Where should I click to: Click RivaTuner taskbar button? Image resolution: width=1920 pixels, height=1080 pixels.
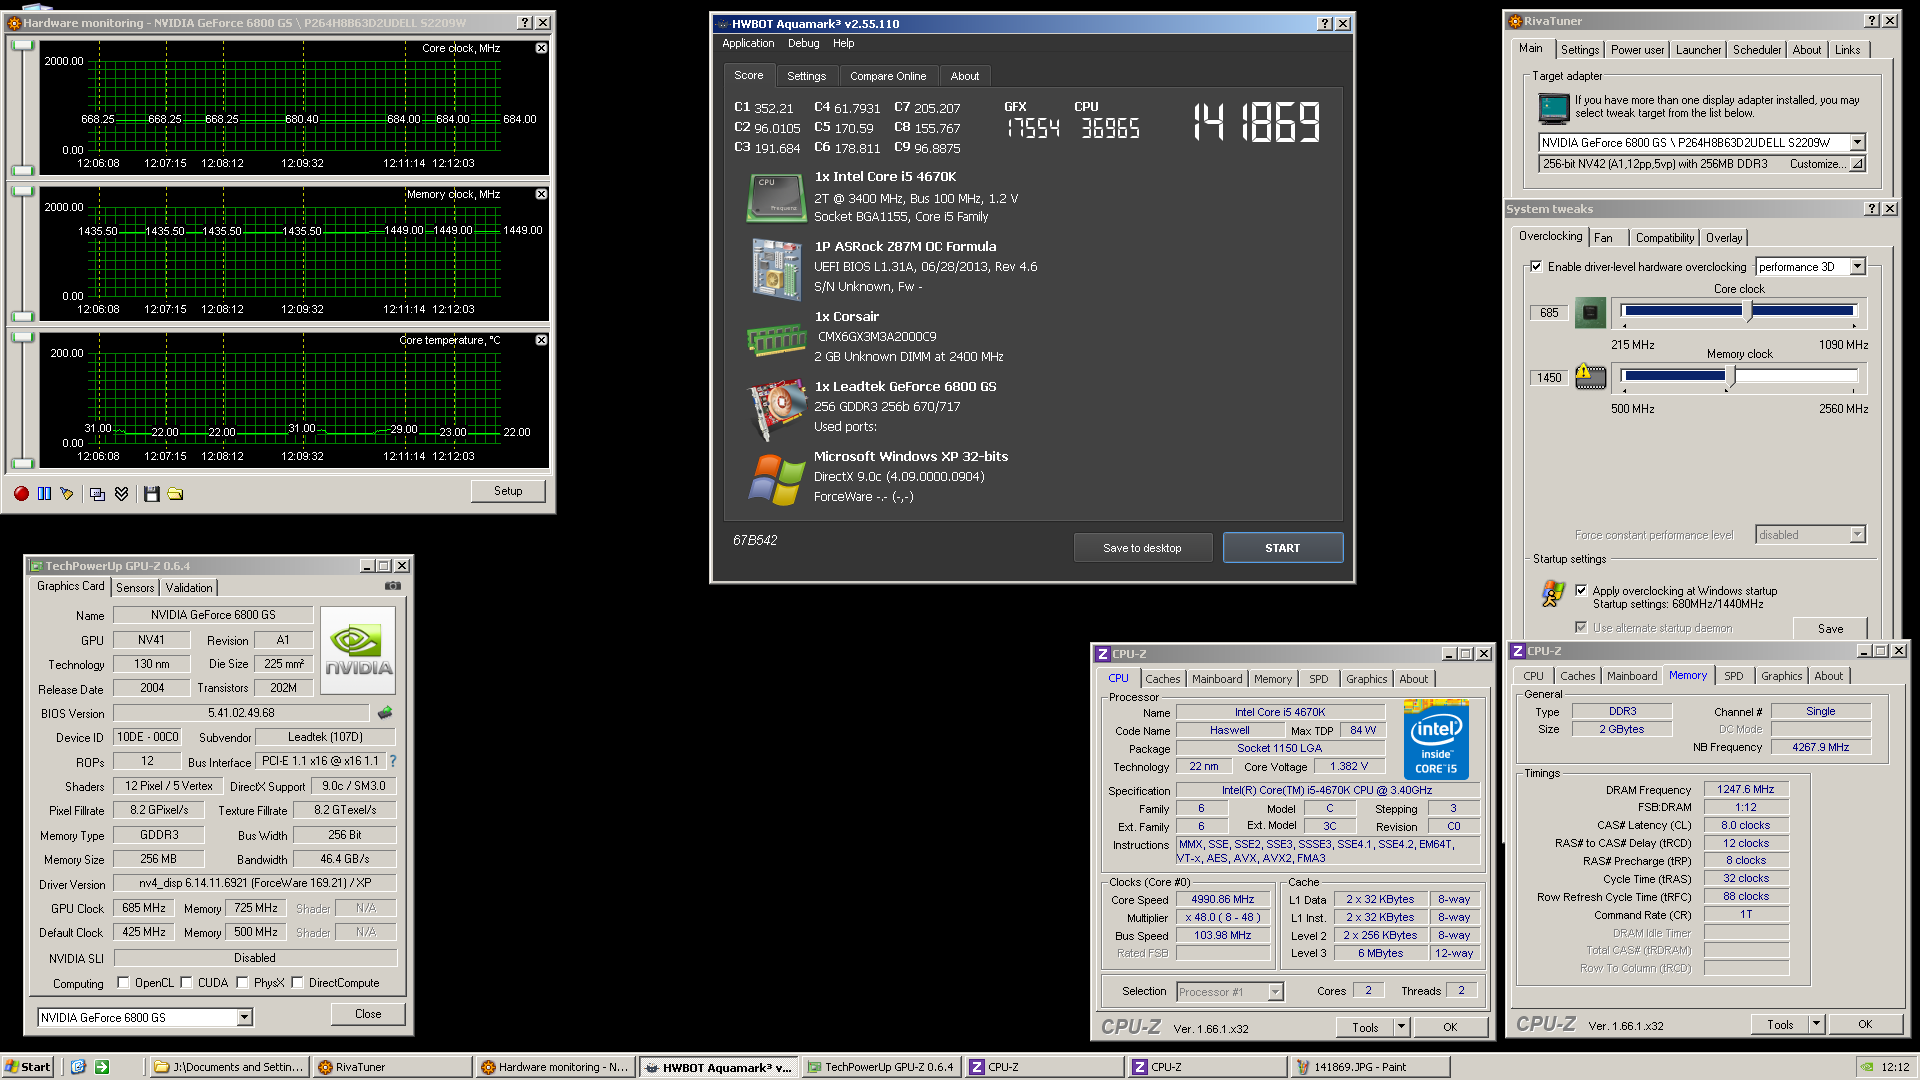tap(391, 1067)
